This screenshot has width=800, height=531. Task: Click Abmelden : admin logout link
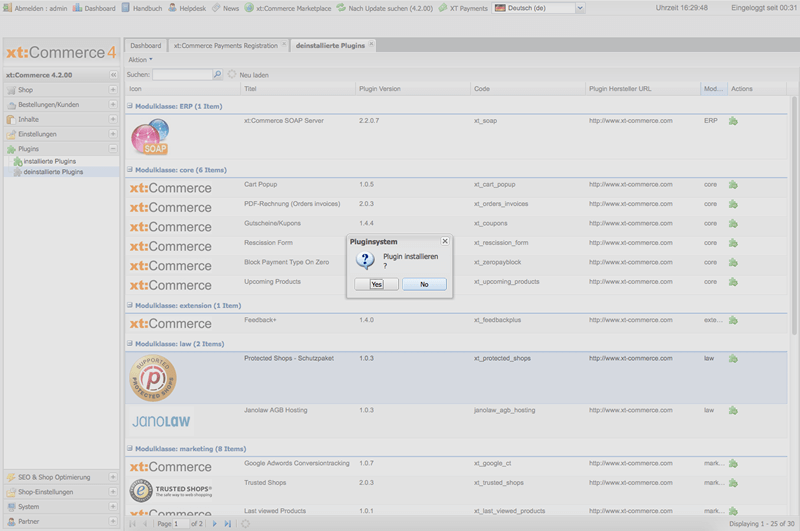click(x=35, y=8)
